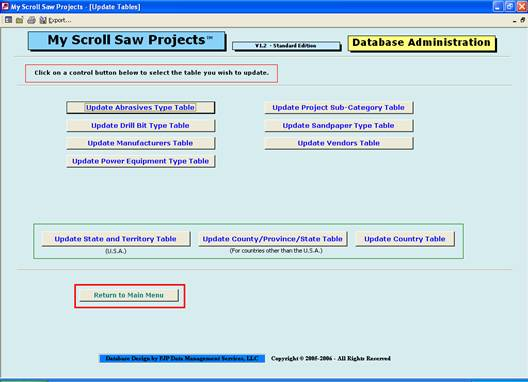Return to Main Menu
528x382 pixels.
click(x=129, y=295)
